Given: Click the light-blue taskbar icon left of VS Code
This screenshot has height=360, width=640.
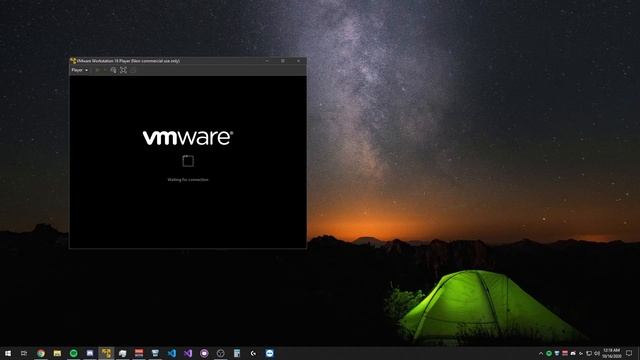Looking at the screenshot, I should tap(155, 353).
